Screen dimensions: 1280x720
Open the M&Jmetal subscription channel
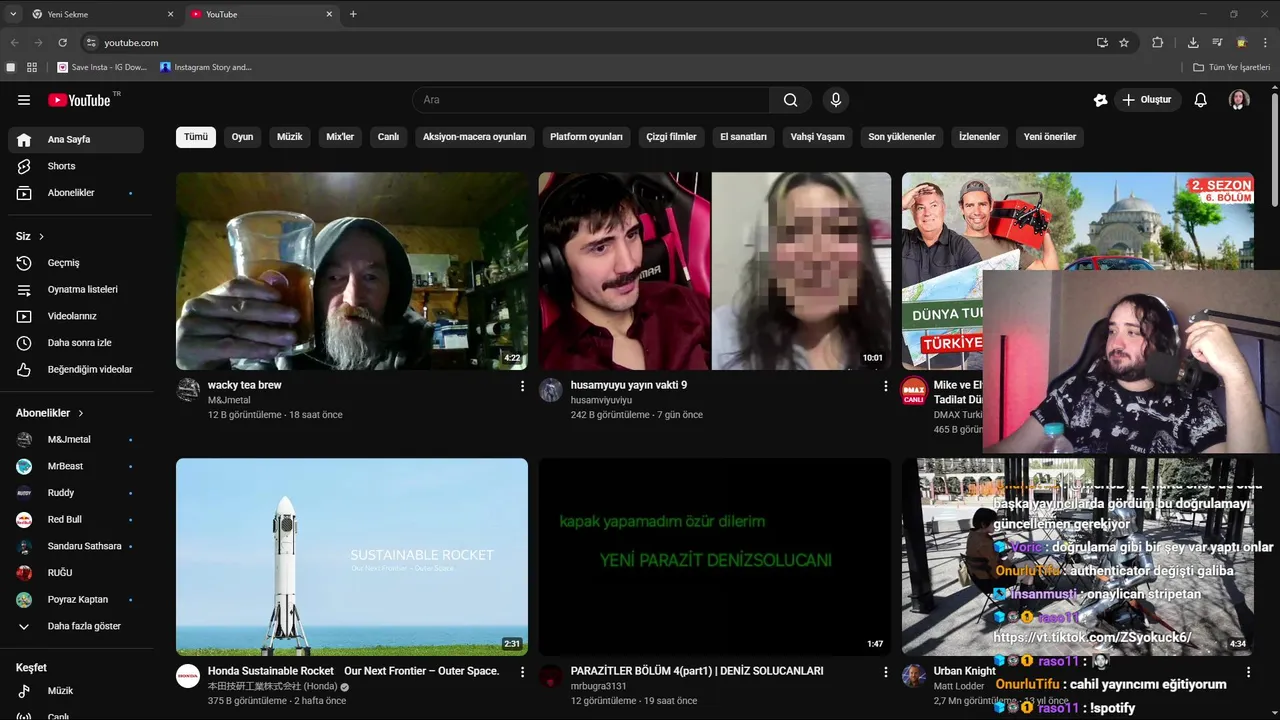[76, 439]
